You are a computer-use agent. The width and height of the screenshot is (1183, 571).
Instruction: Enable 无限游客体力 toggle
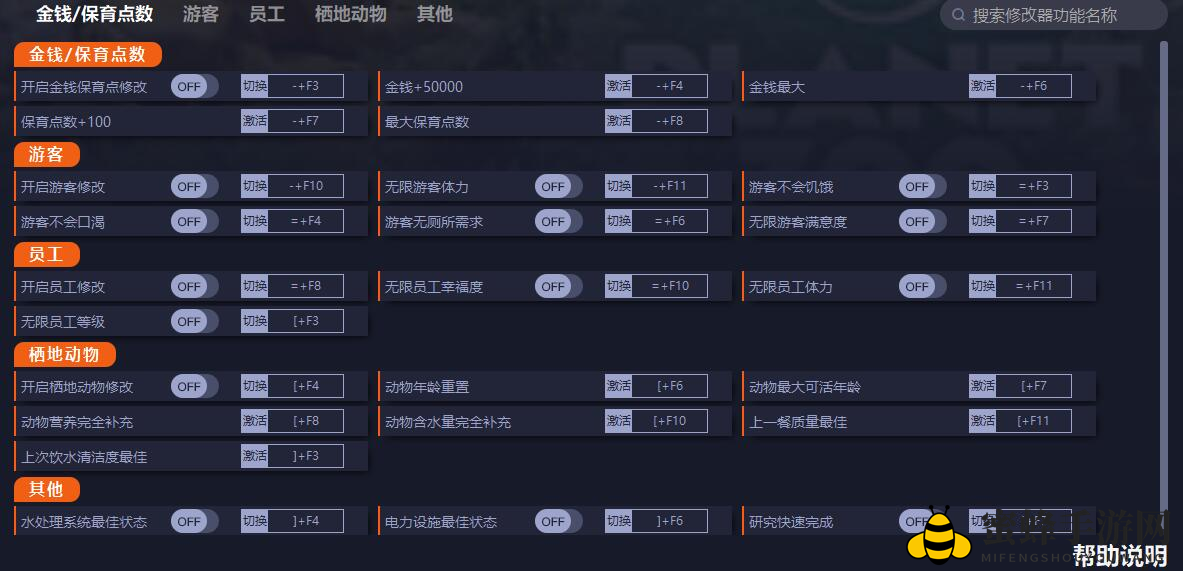click(558, 186)
